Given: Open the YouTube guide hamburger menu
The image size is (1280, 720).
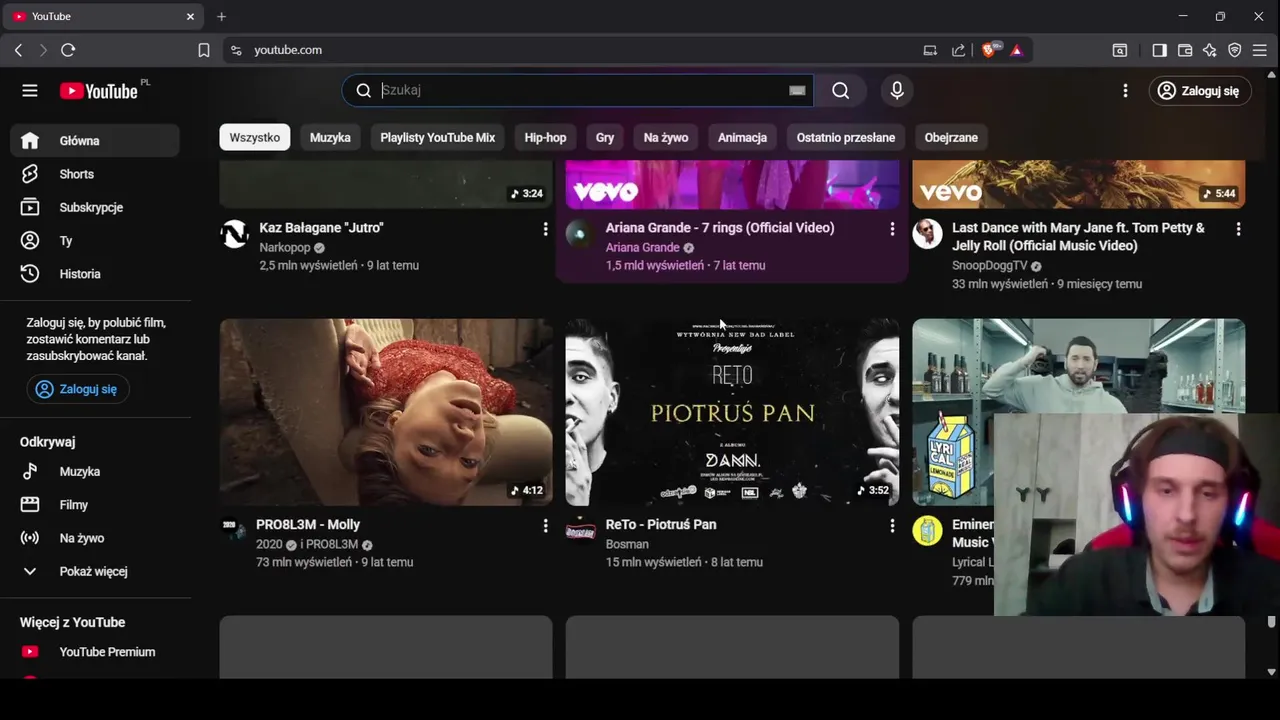Looking at the screenshot, I should tap(30, 91).
